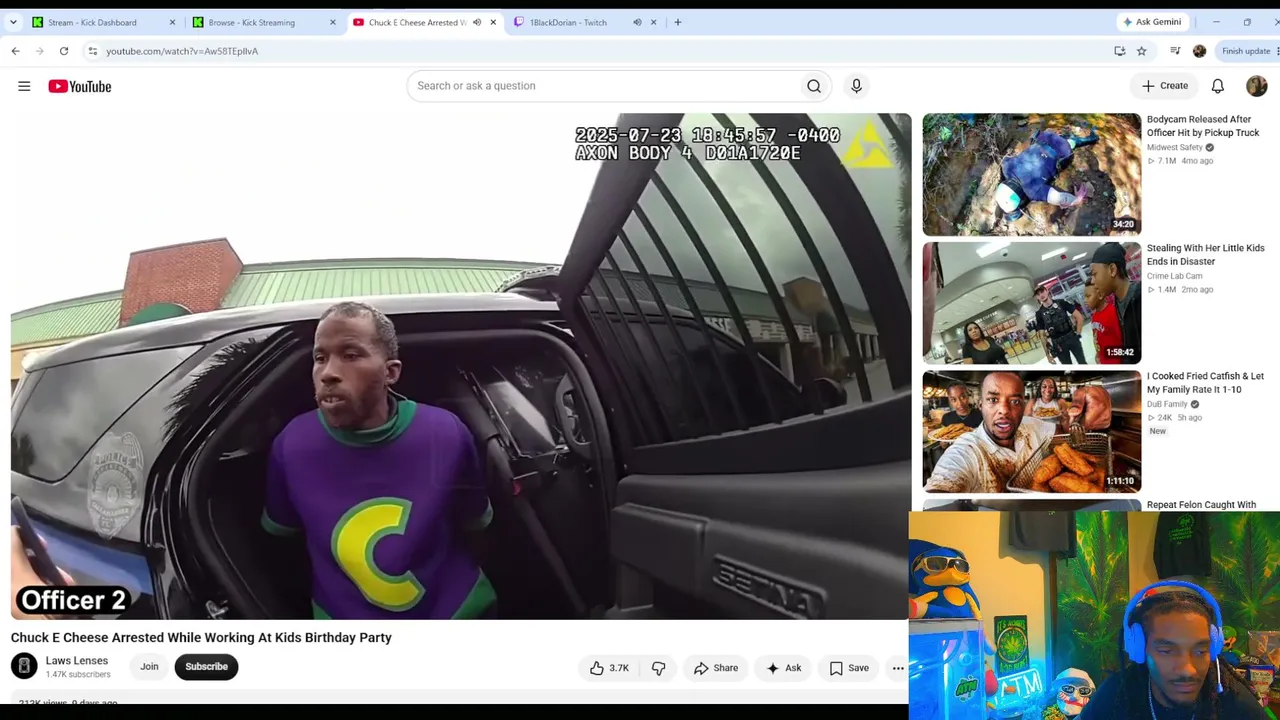Open 'Stealing With Her Little Kids' video title
The height and width of the screenshot is (720, 1280).
[1206, 255]
